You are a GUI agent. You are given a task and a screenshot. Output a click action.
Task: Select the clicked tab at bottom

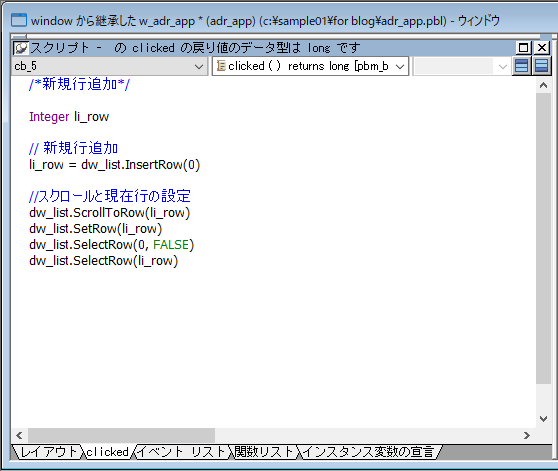(x=107, y=452)
